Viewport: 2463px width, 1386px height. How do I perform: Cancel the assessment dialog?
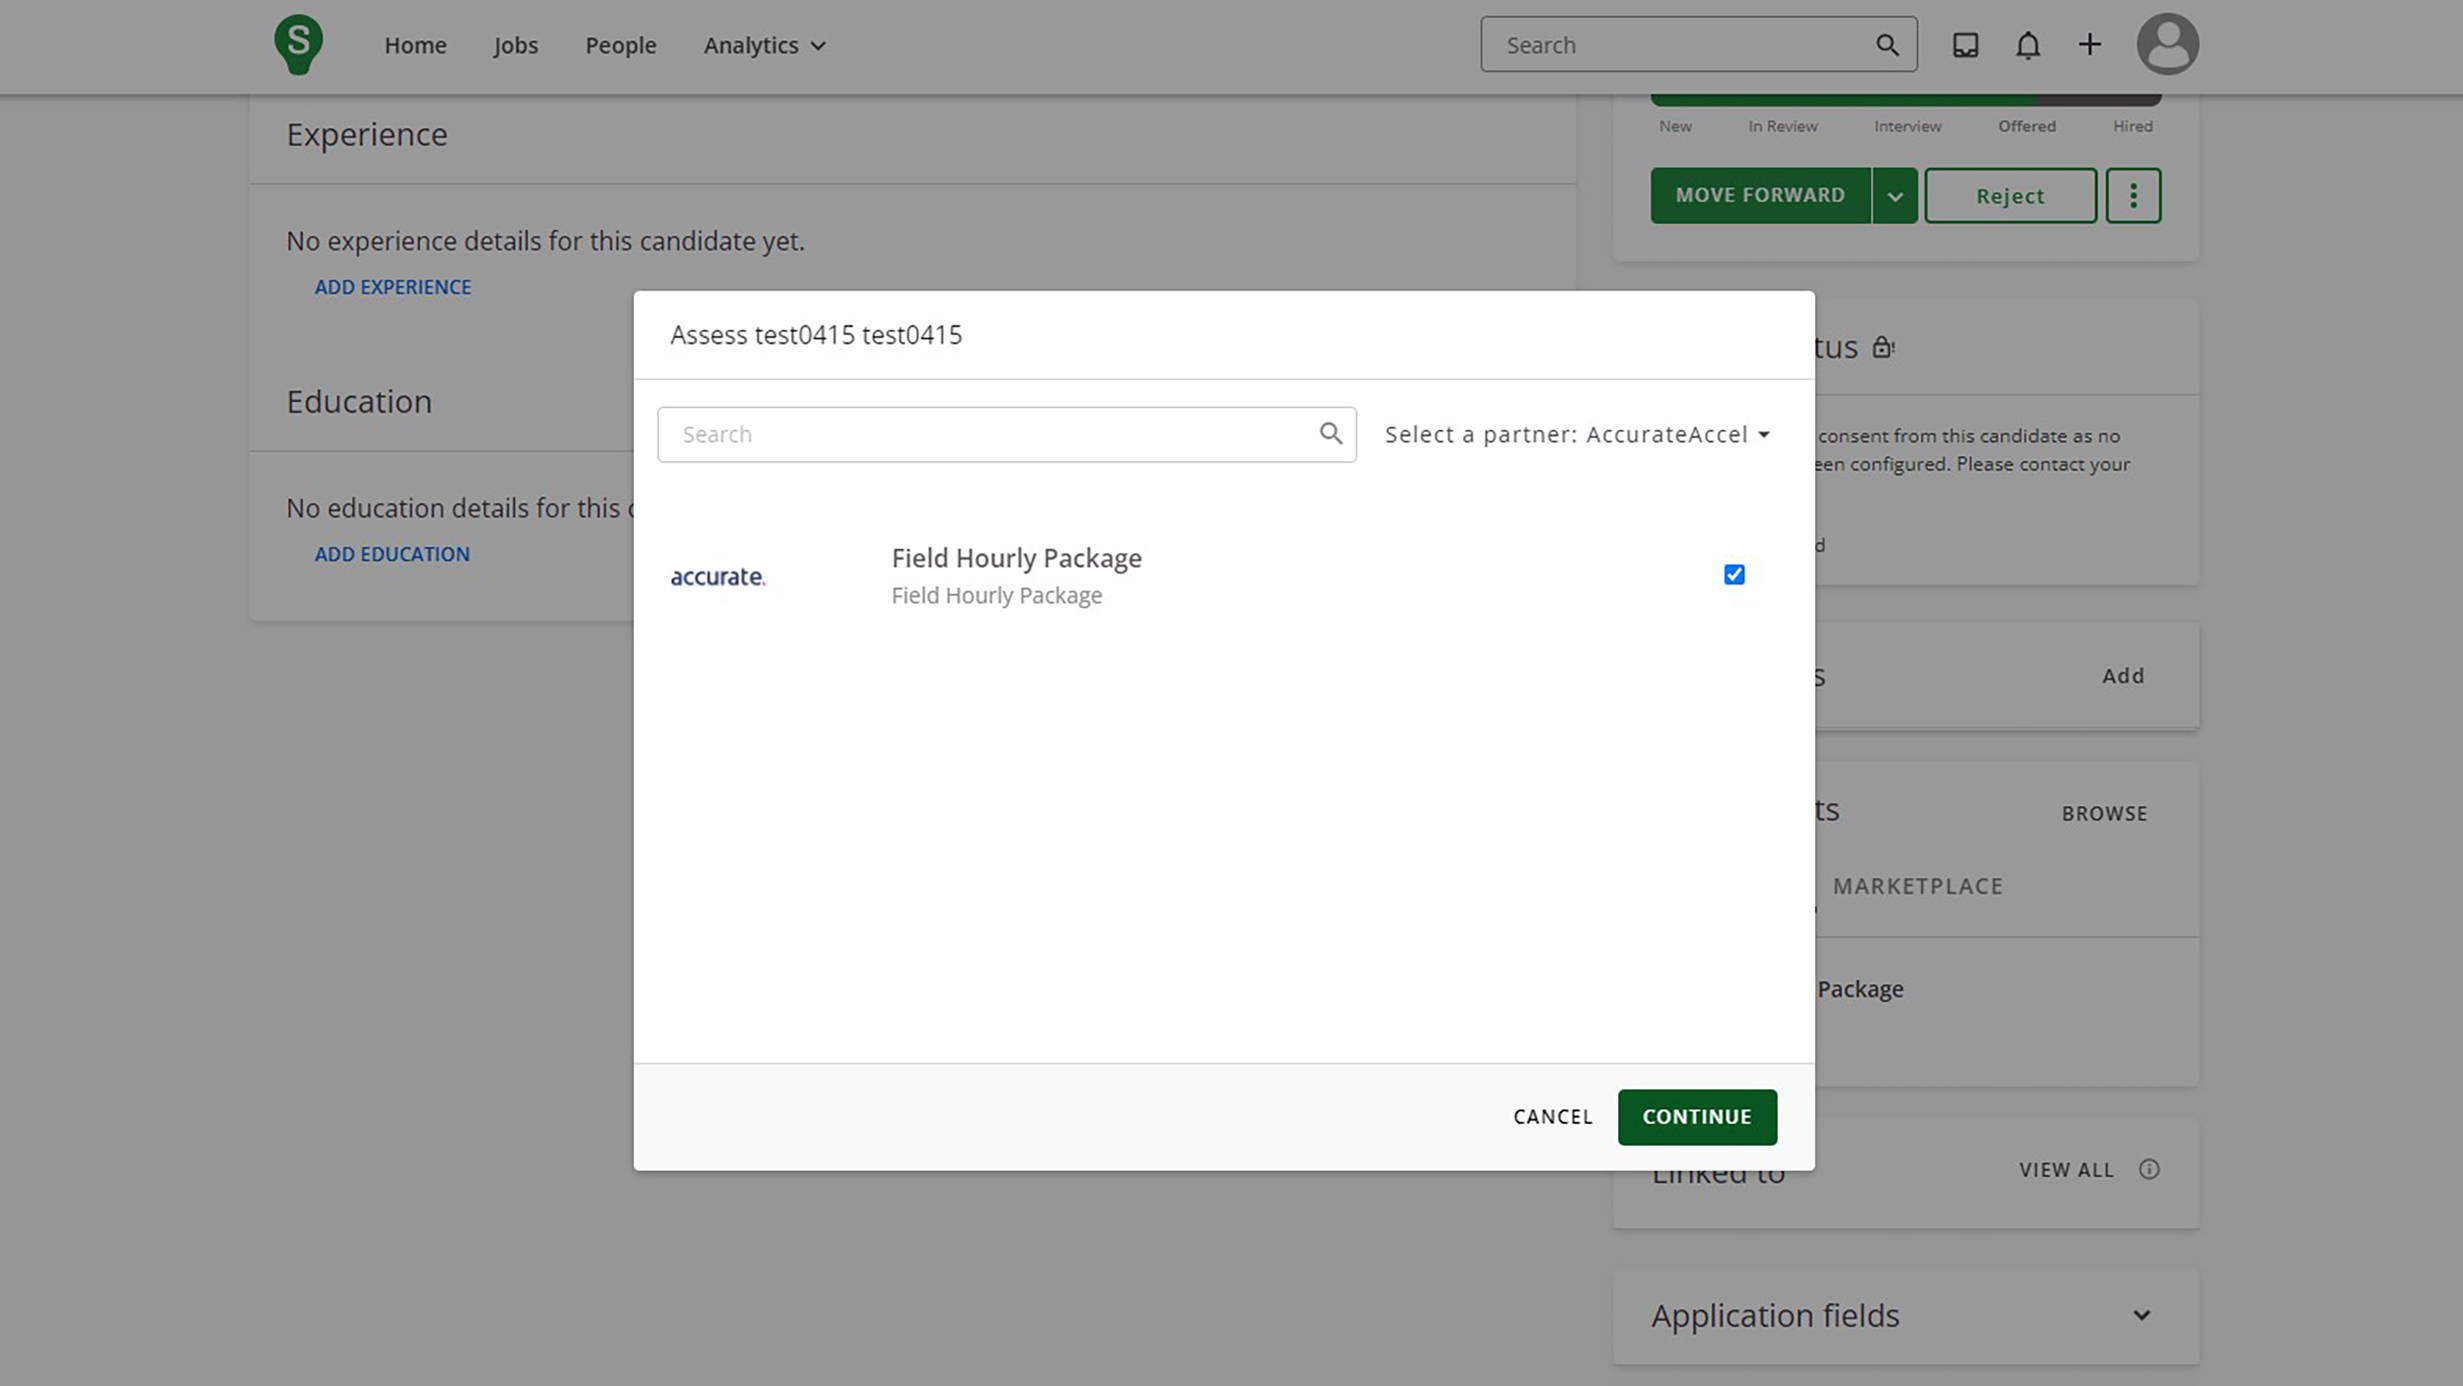(1552, 1117)
